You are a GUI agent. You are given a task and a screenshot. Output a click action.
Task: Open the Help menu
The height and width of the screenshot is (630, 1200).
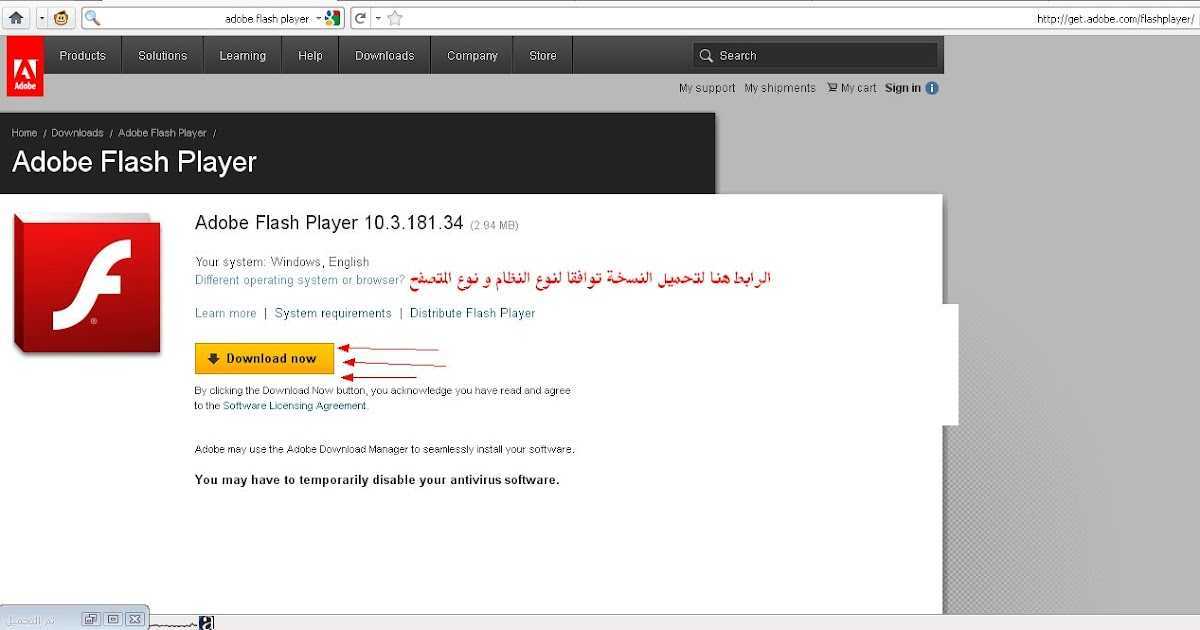point(310,56)
